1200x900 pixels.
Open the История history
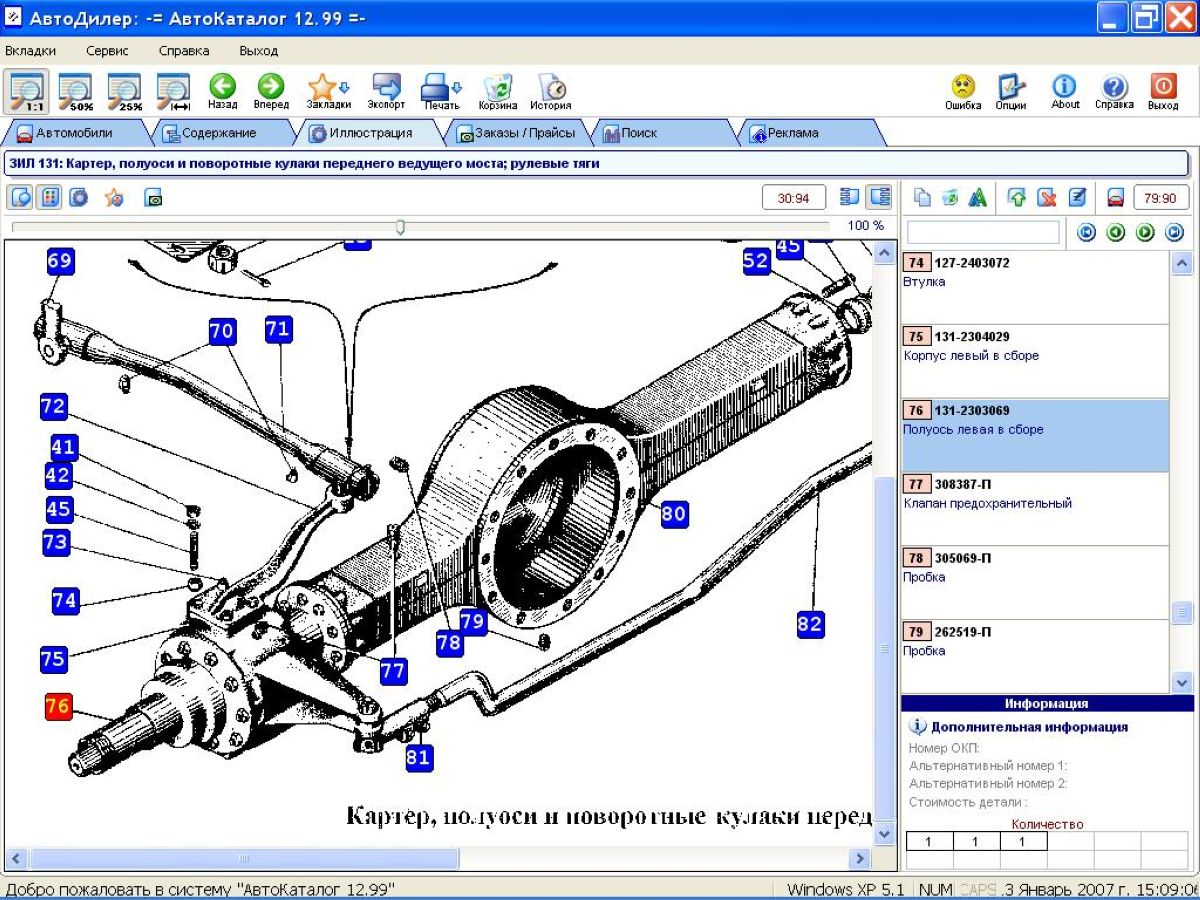(x=551, y=92)
